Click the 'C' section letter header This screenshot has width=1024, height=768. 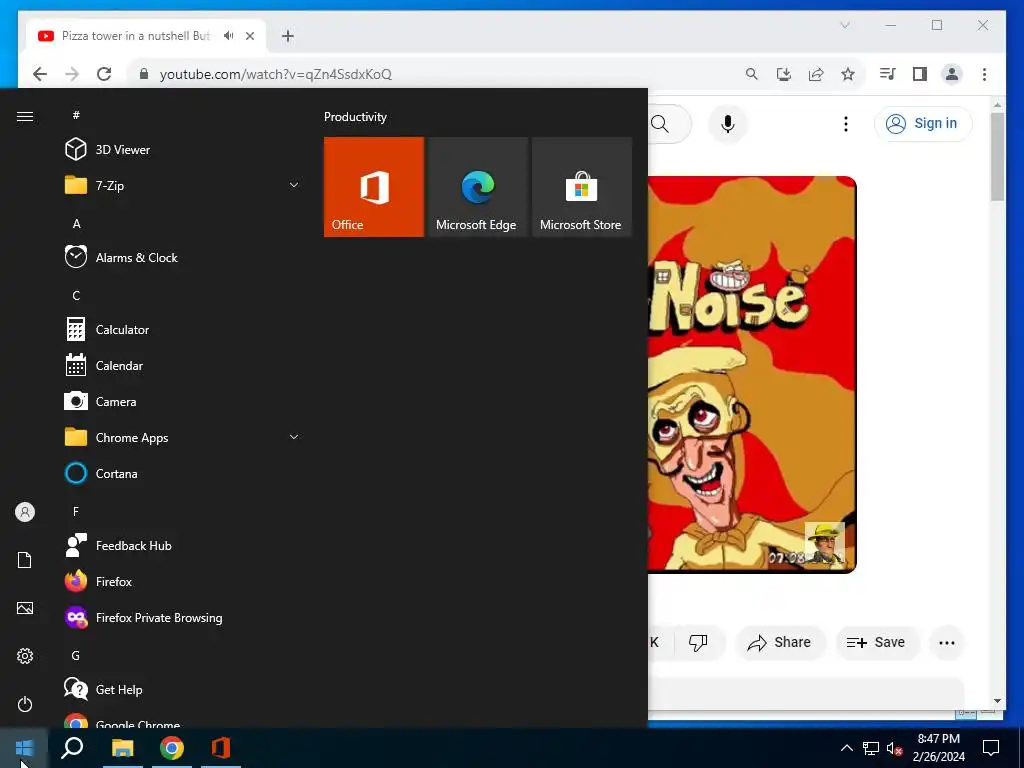[76, 296]
